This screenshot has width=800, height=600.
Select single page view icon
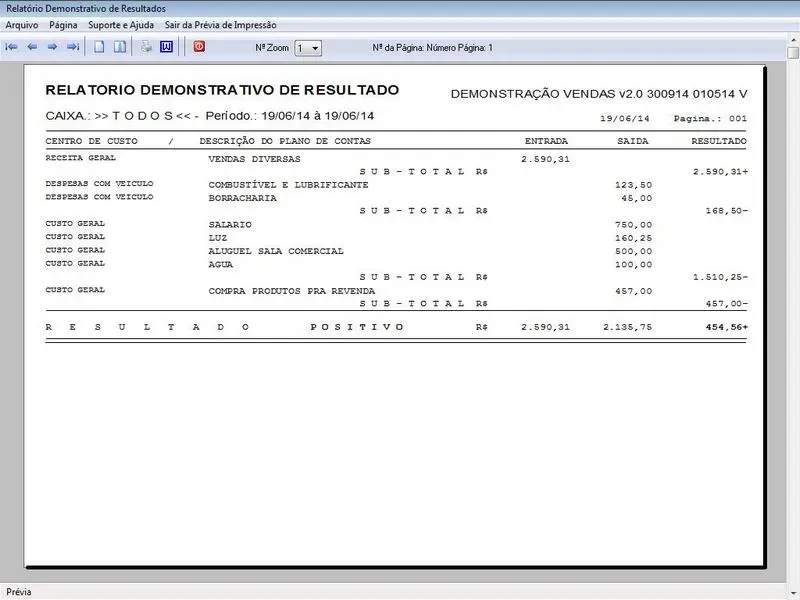pos(99,47)
